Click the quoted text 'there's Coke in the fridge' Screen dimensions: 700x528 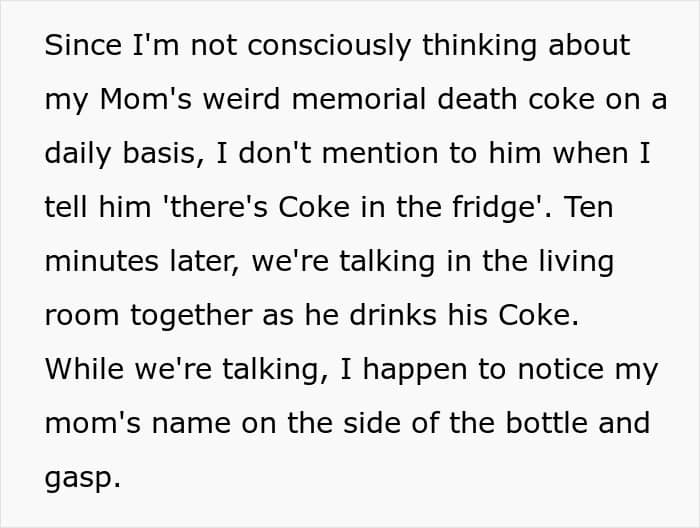tap(355, 208)
